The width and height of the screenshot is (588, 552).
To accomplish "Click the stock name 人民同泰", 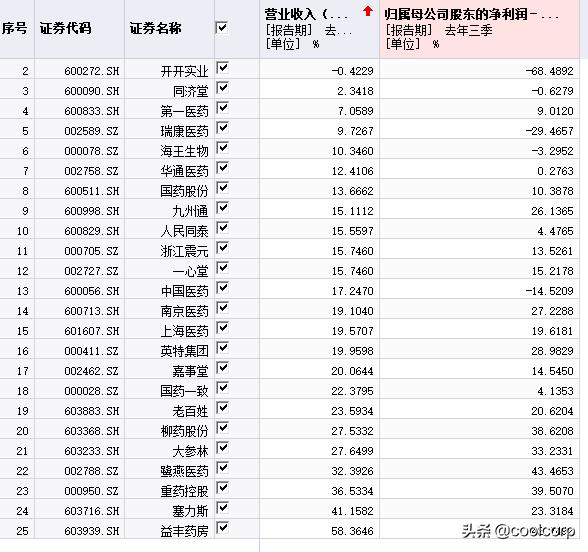I will click(184, 231).
